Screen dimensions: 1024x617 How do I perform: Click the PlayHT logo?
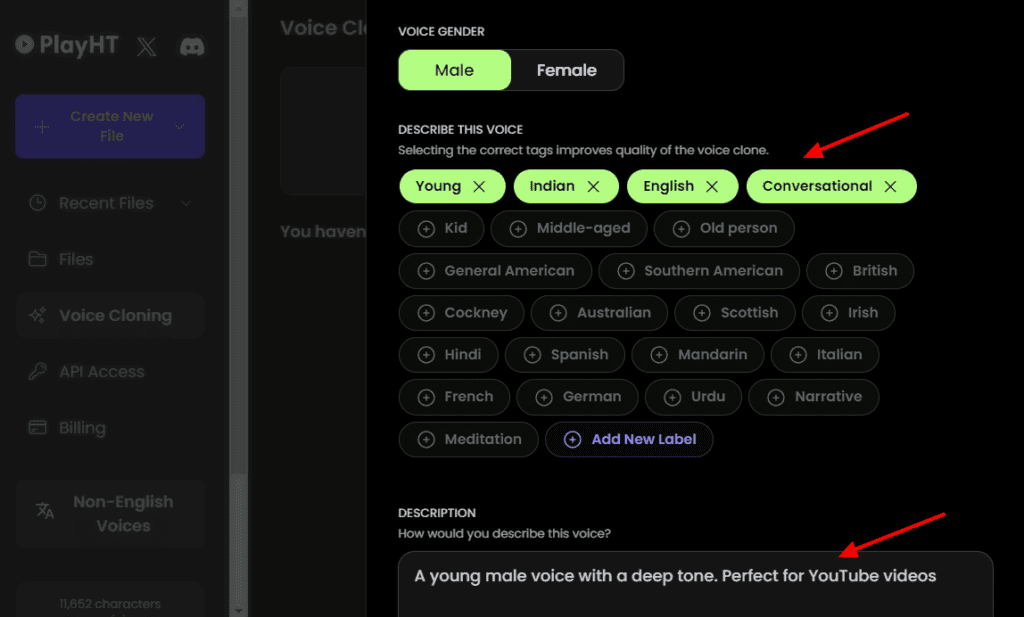coord(65,45)
